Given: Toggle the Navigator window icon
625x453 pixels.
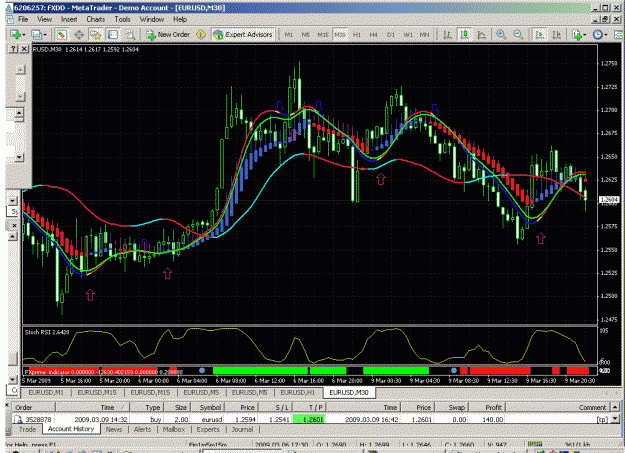Looking at the screenshot, I should [96, 35].
